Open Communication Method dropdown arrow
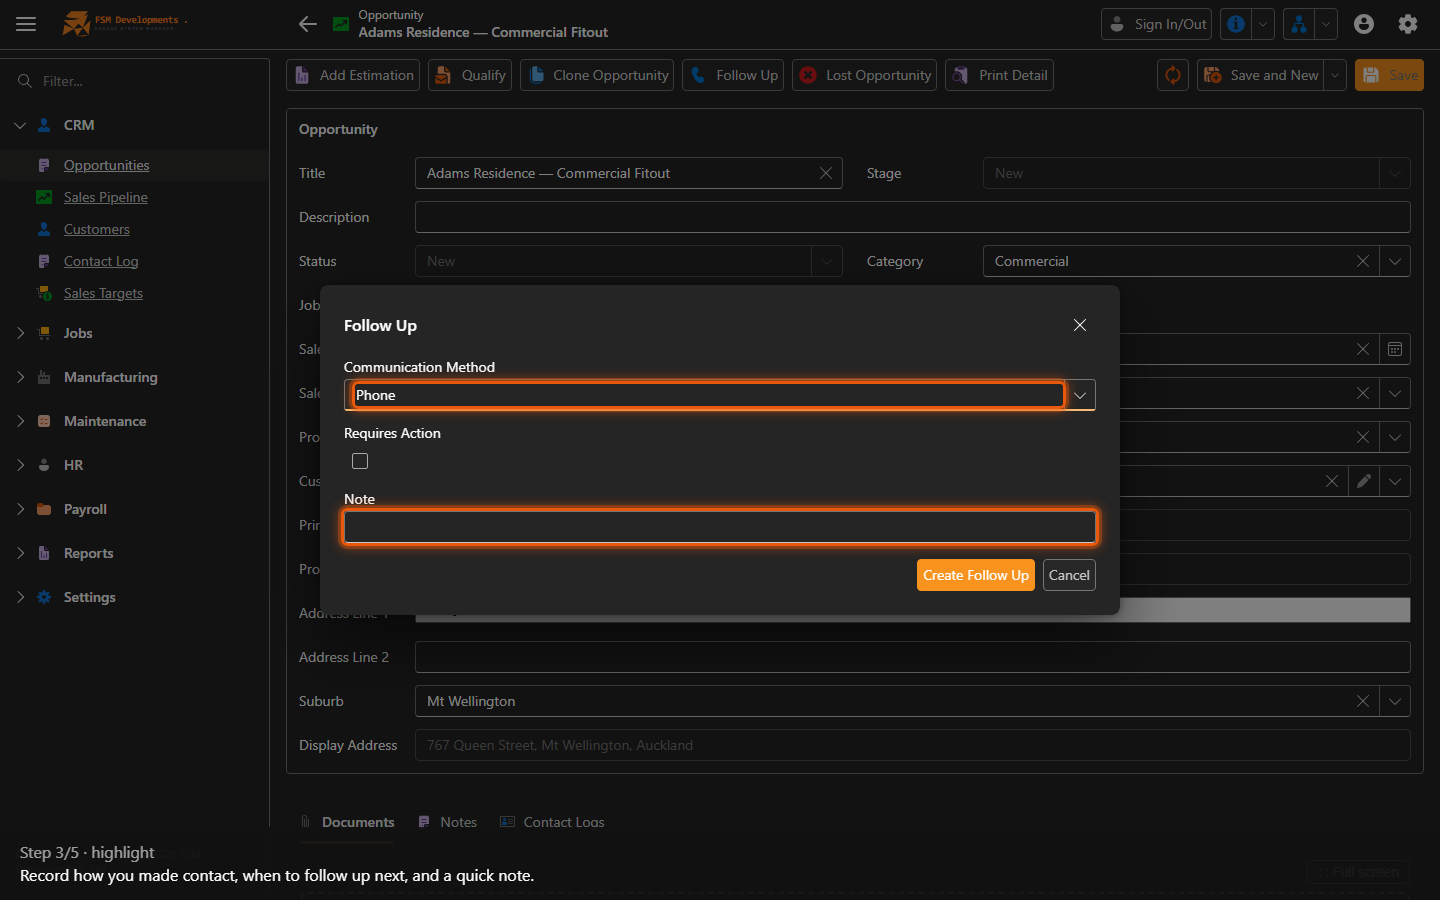 pos(1080,395)
